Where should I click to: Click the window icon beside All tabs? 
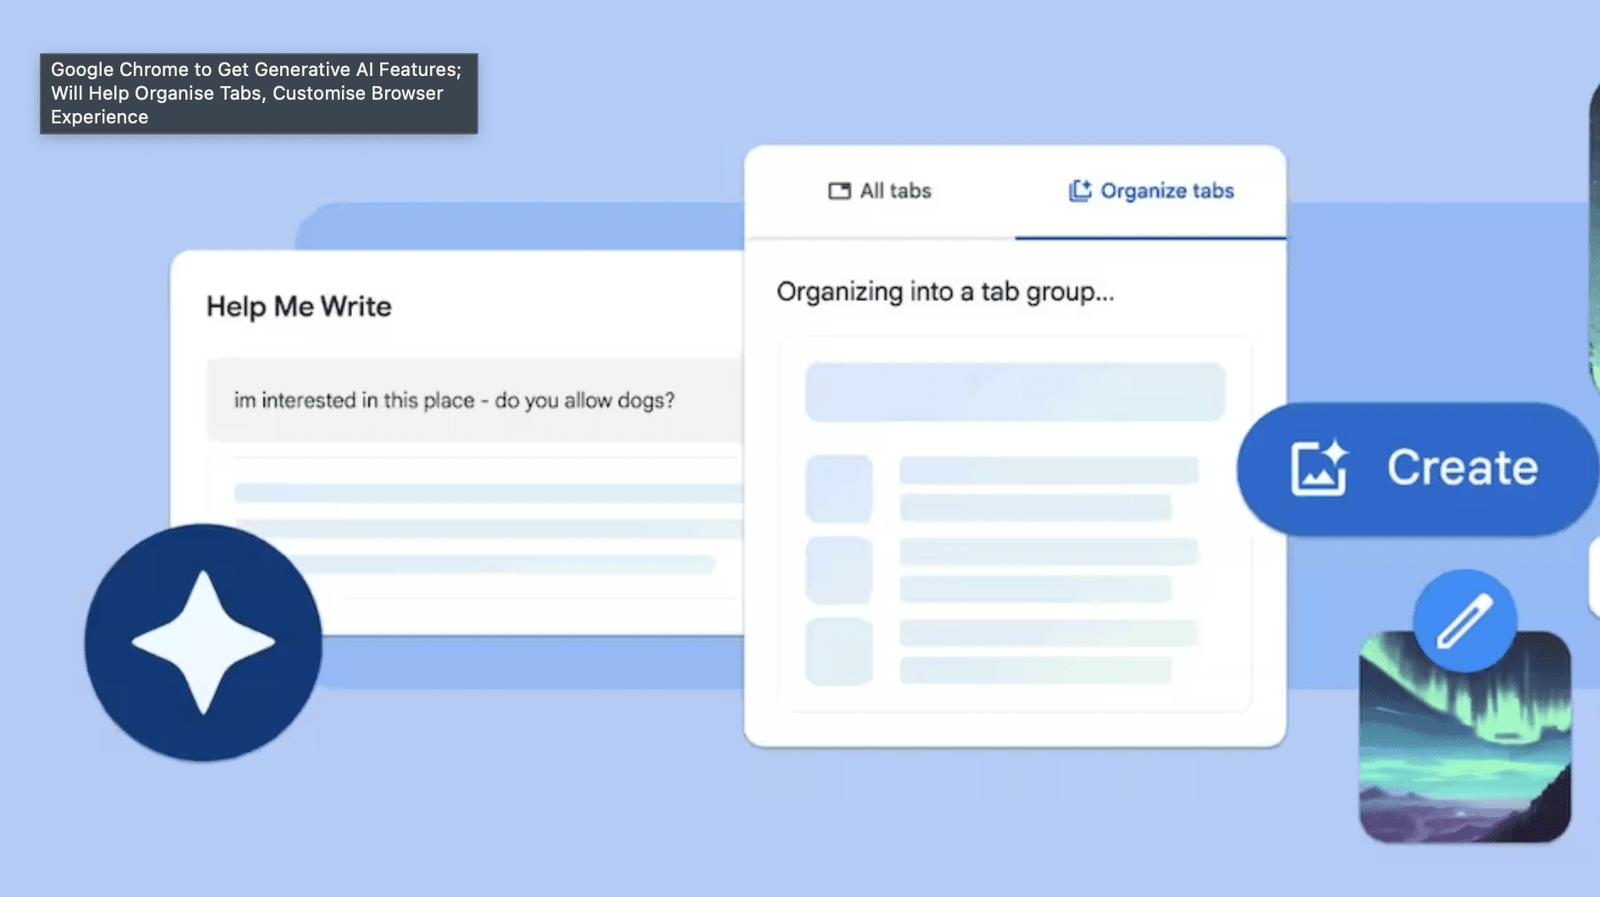tap(839, 191)
